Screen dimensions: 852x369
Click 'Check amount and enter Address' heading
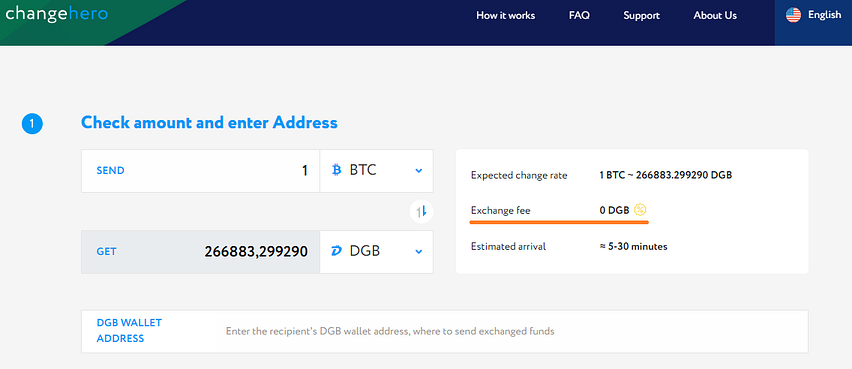209,122
